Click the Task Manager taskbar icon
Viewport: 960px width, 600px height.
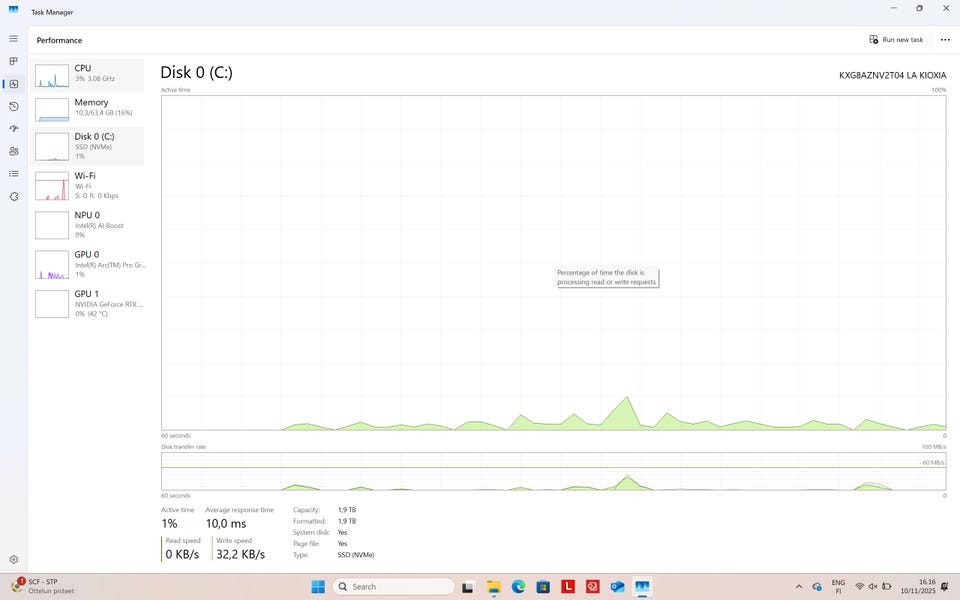point(642,587)
